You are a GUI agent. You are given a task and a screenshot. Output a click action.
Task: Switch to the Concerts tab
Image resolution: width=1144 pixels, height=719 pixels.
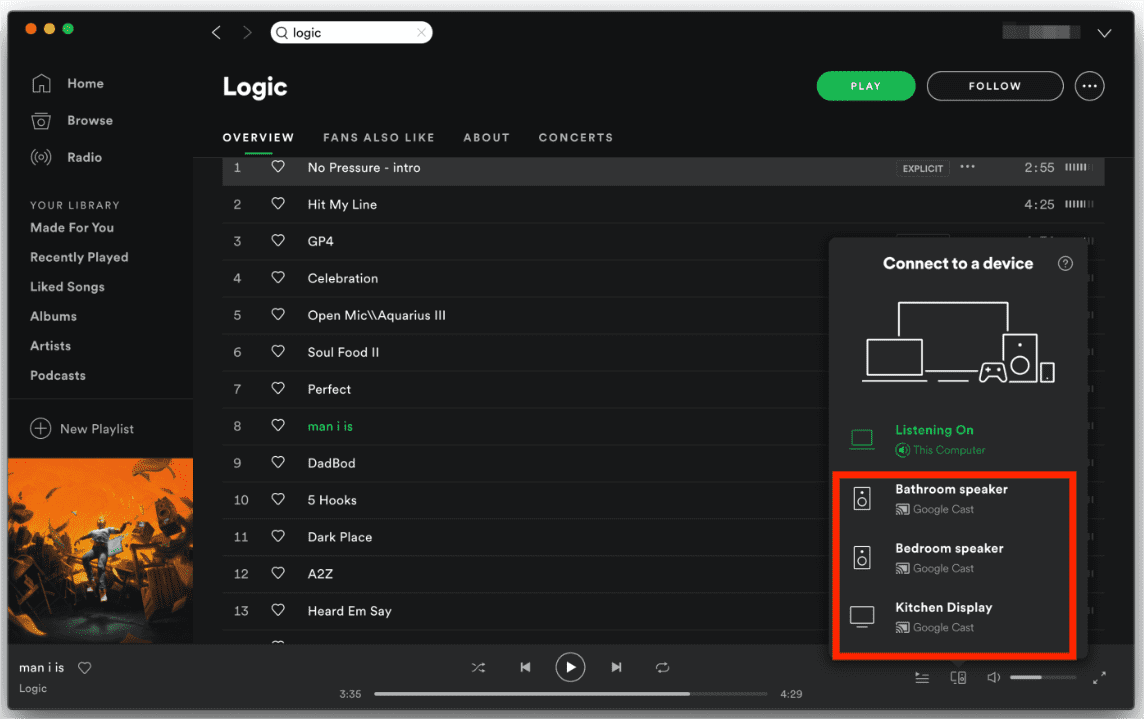(x=575, y=138)
